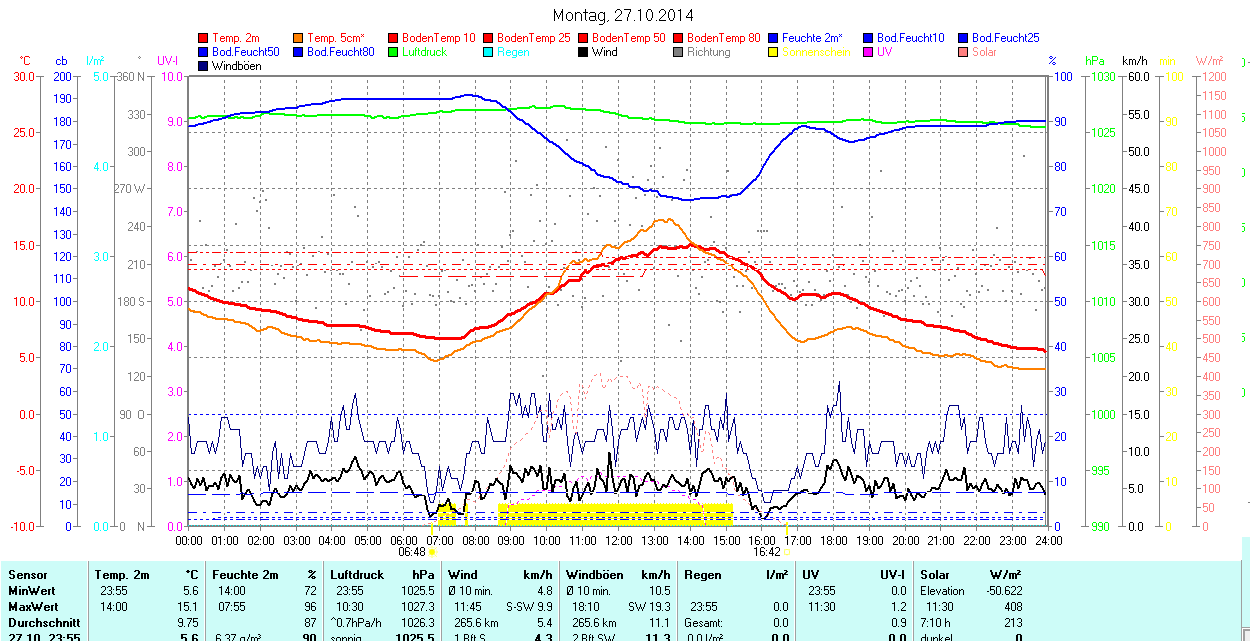Click the 12:00 time axis label
The height and width of the screenshot is (641, 1250).
(x=619, y=540)
